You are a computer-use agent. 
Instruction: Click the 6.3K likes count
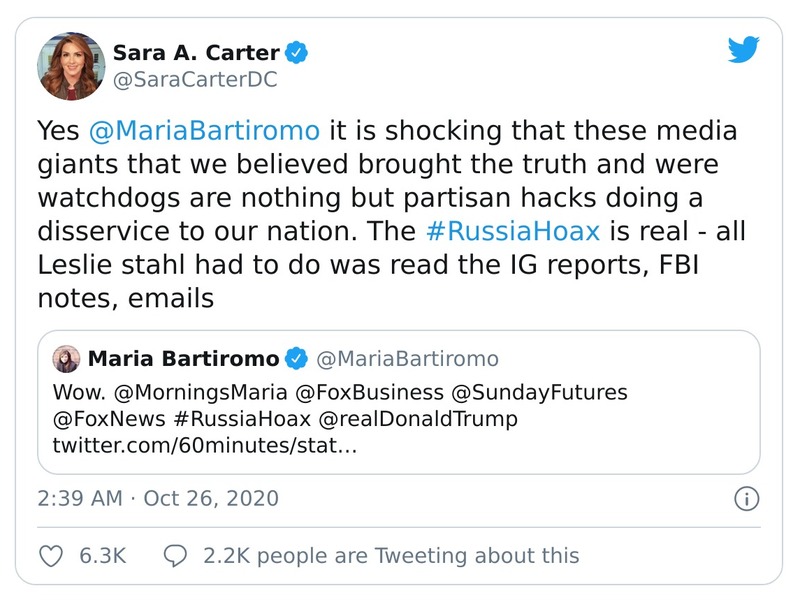102,556
